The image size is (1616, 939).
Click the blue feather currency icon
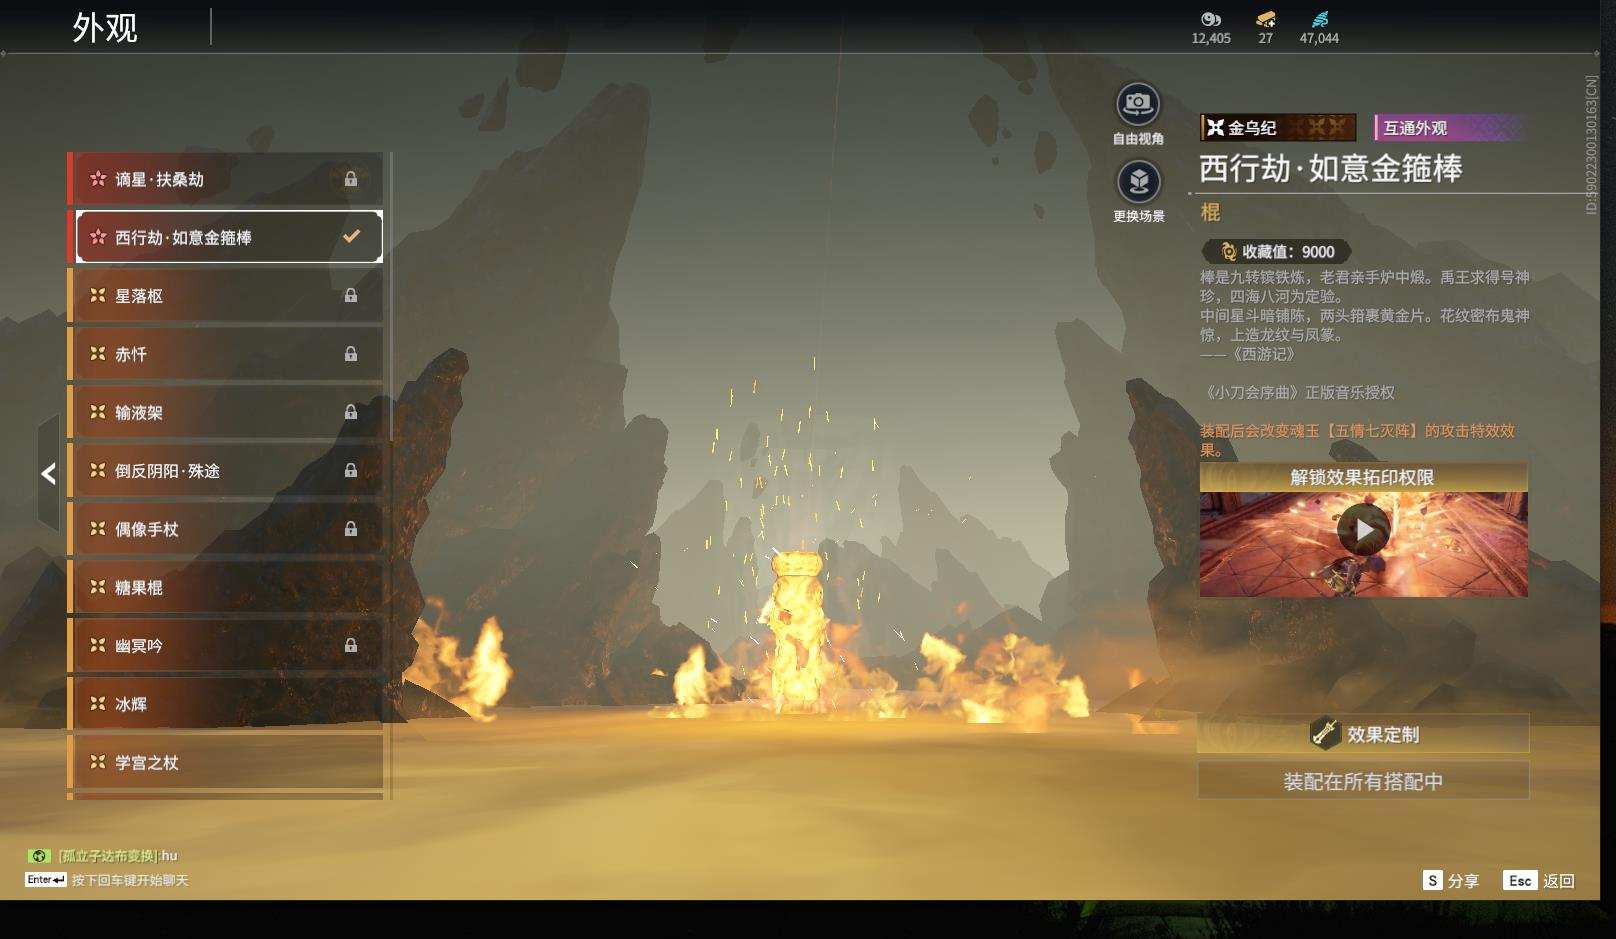(1320, 19)
